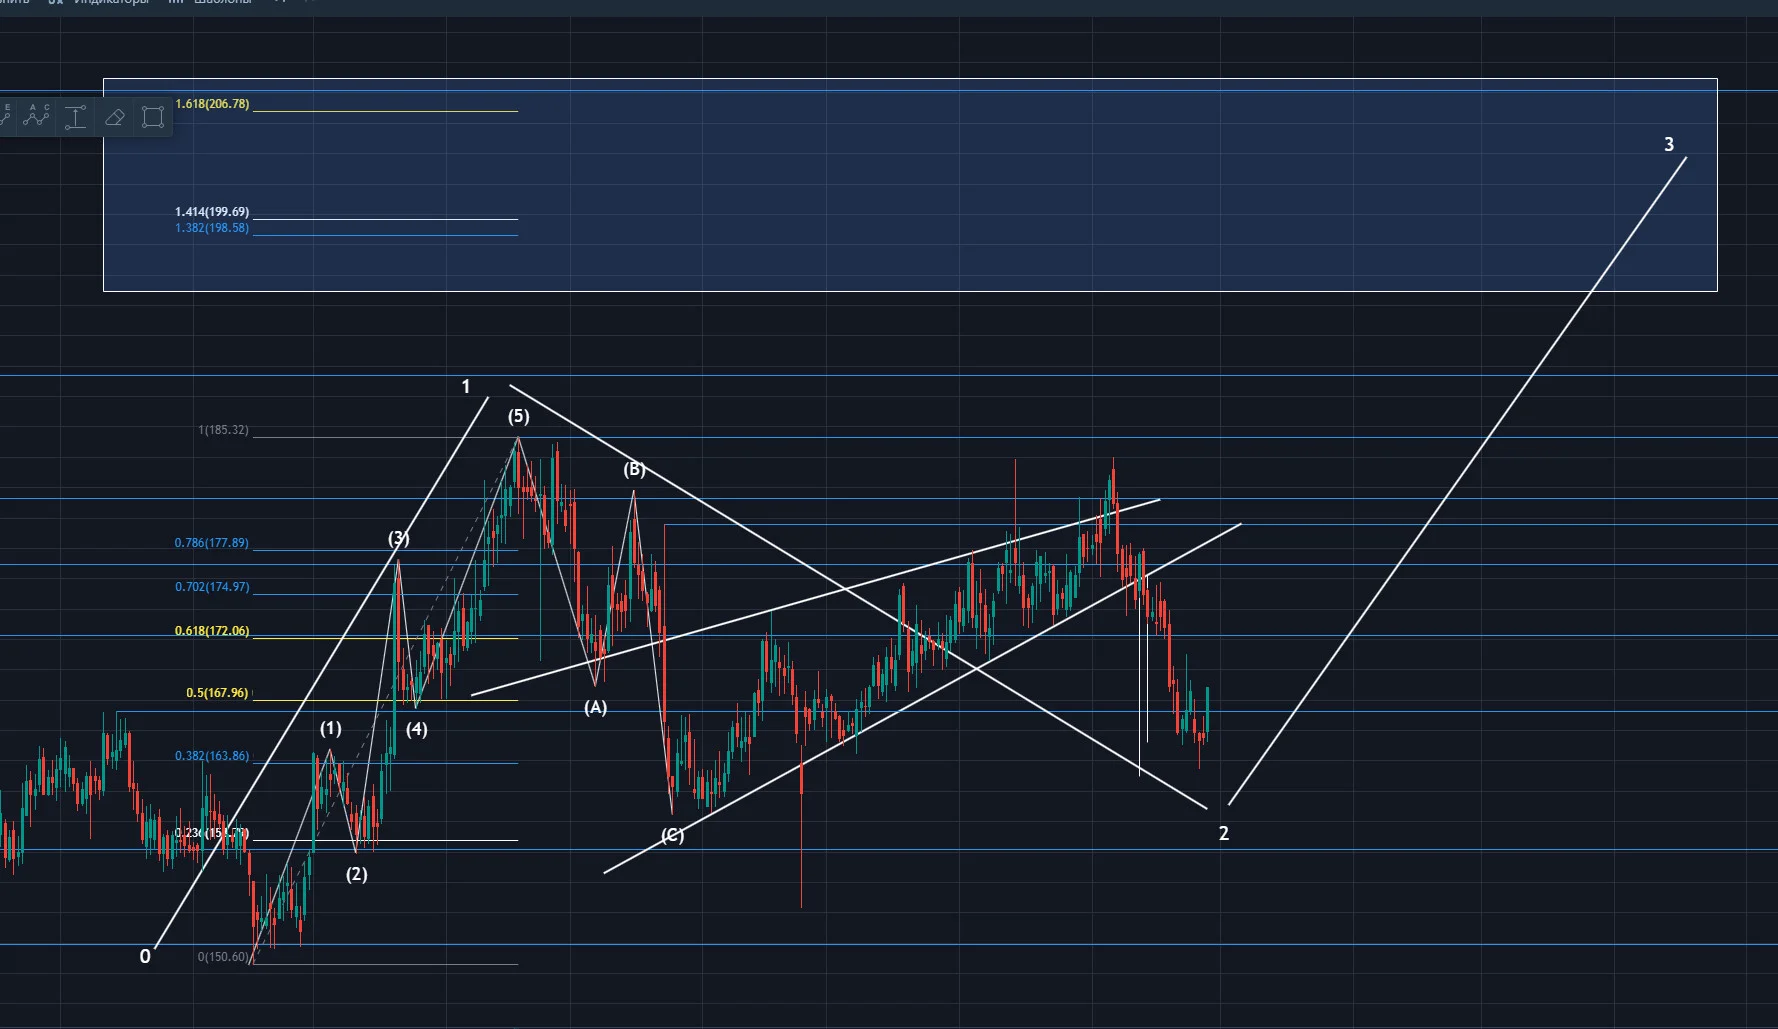The height and width of the screenshot is (1029, 1778).
Task: Select the 0.382(163.86) retracement label
Action: coord(212,756)
